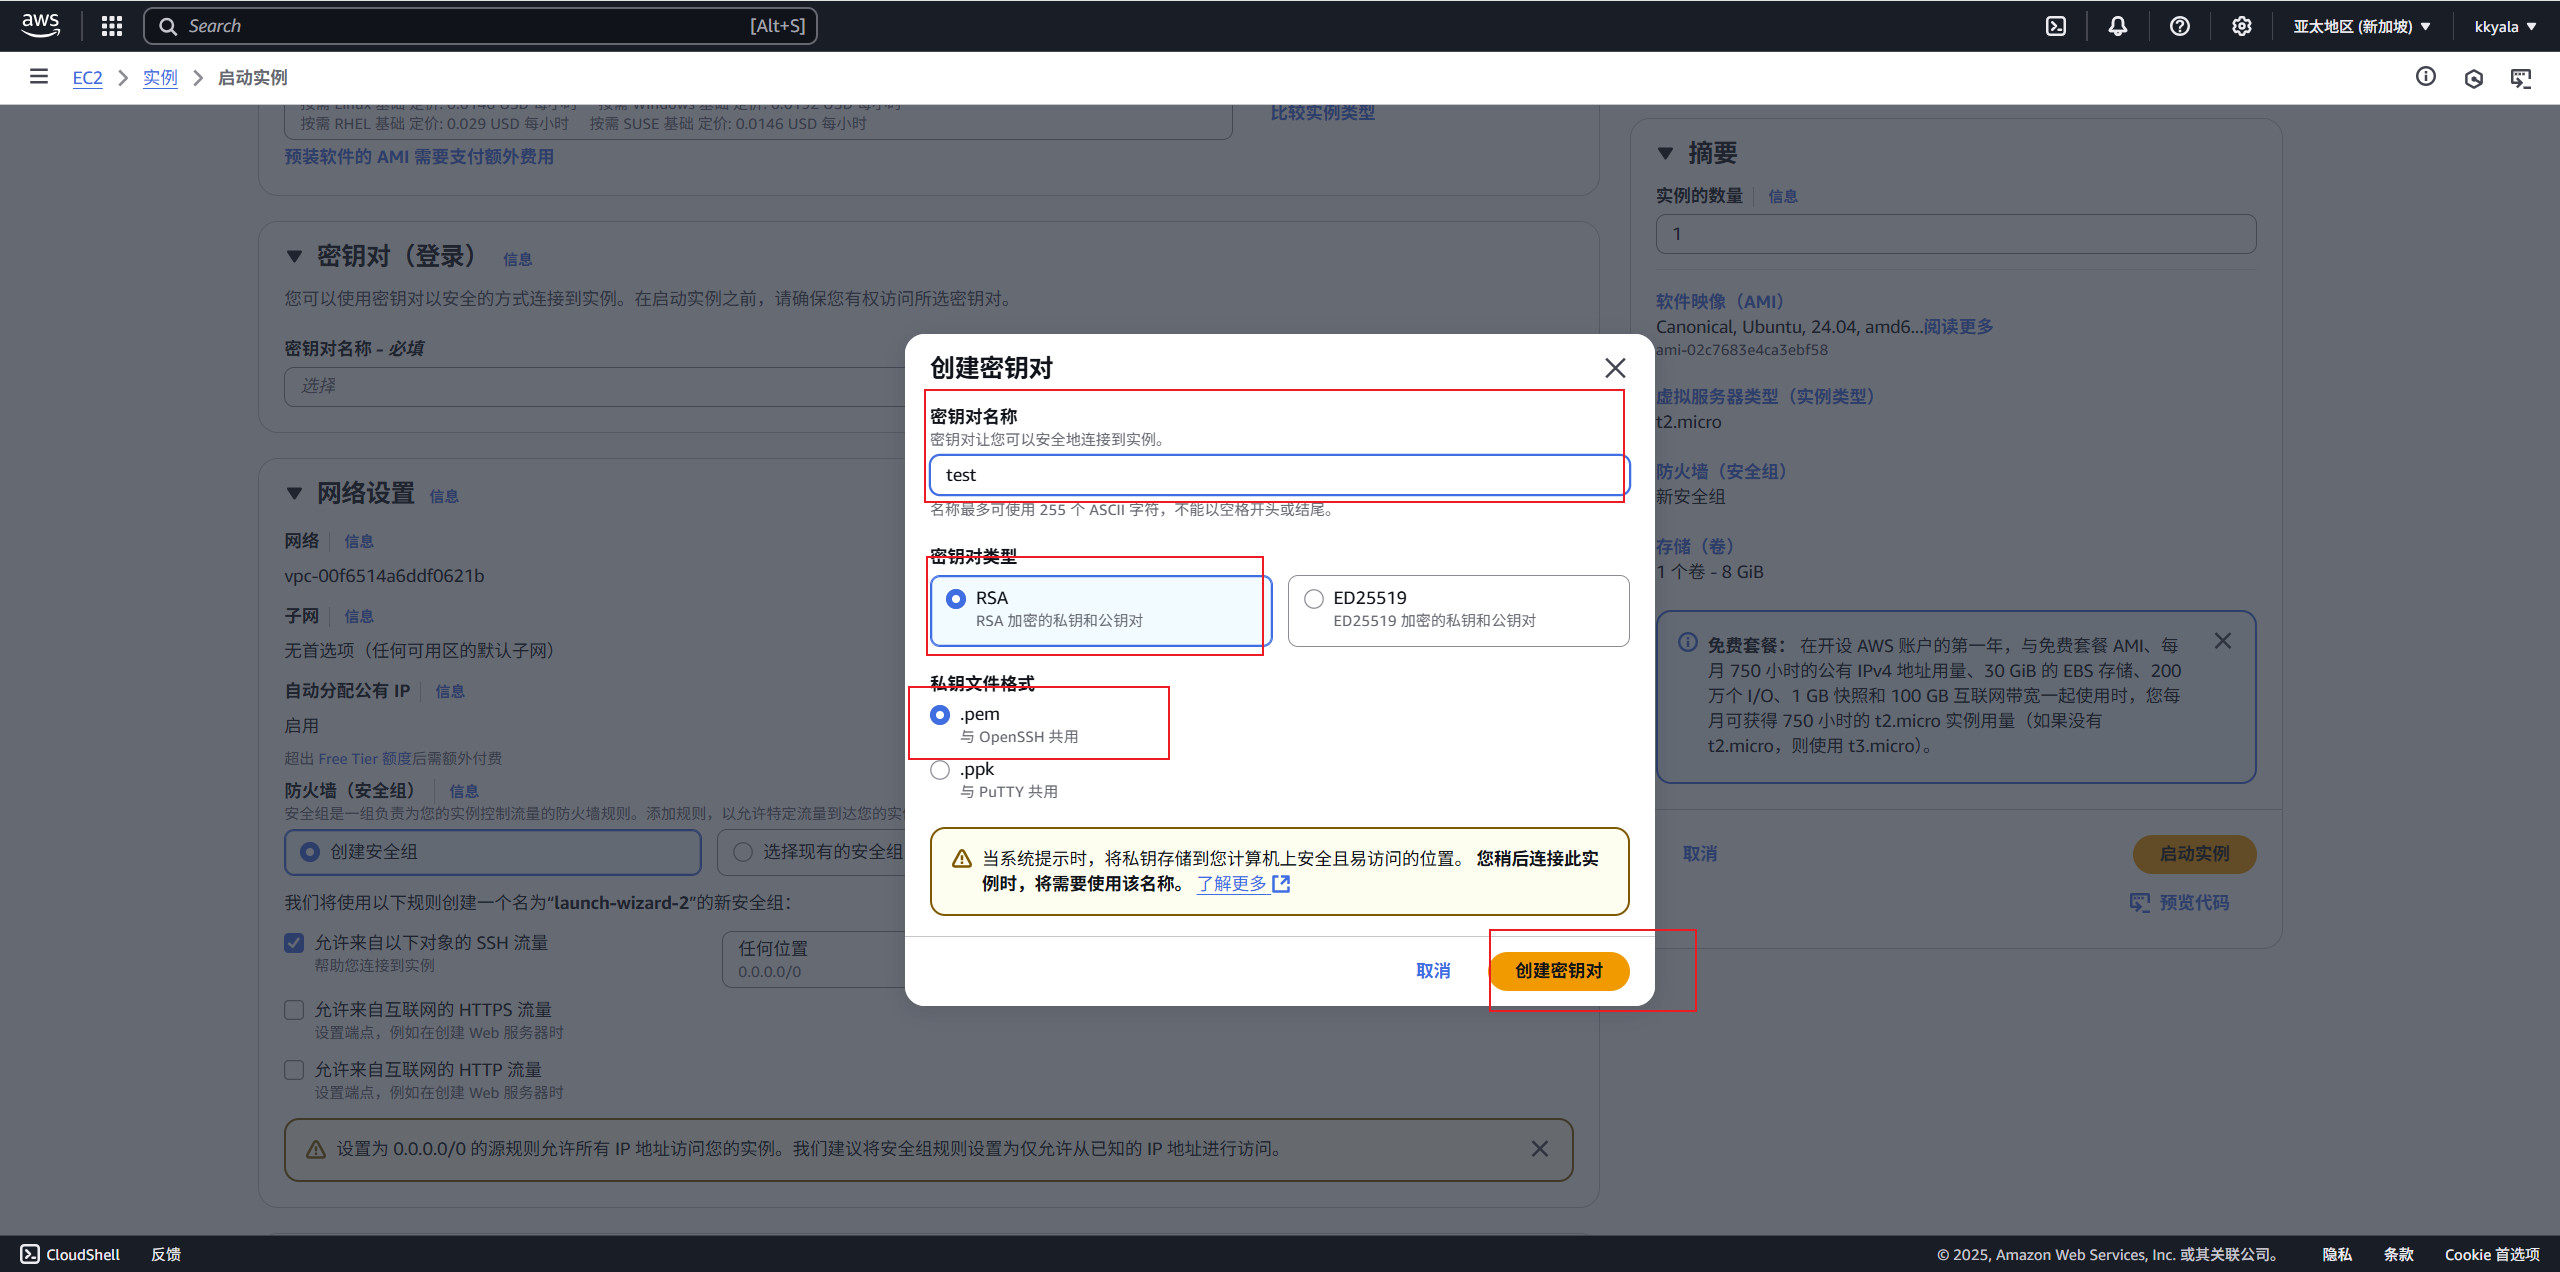
Task: Click CloudShell label in footer
Action: pyautogui.click(x=83, y=1254)
